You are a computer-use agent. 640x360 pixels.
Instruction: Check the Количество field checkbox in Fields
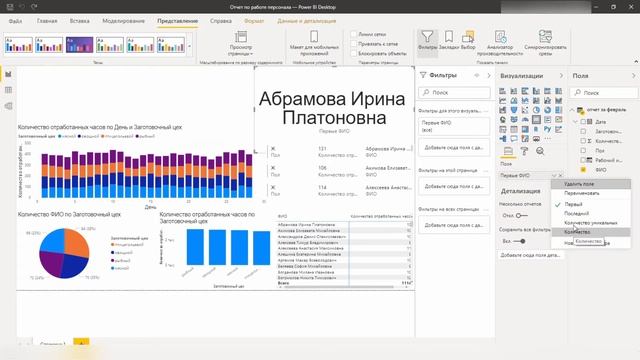[x=583, y=141]
